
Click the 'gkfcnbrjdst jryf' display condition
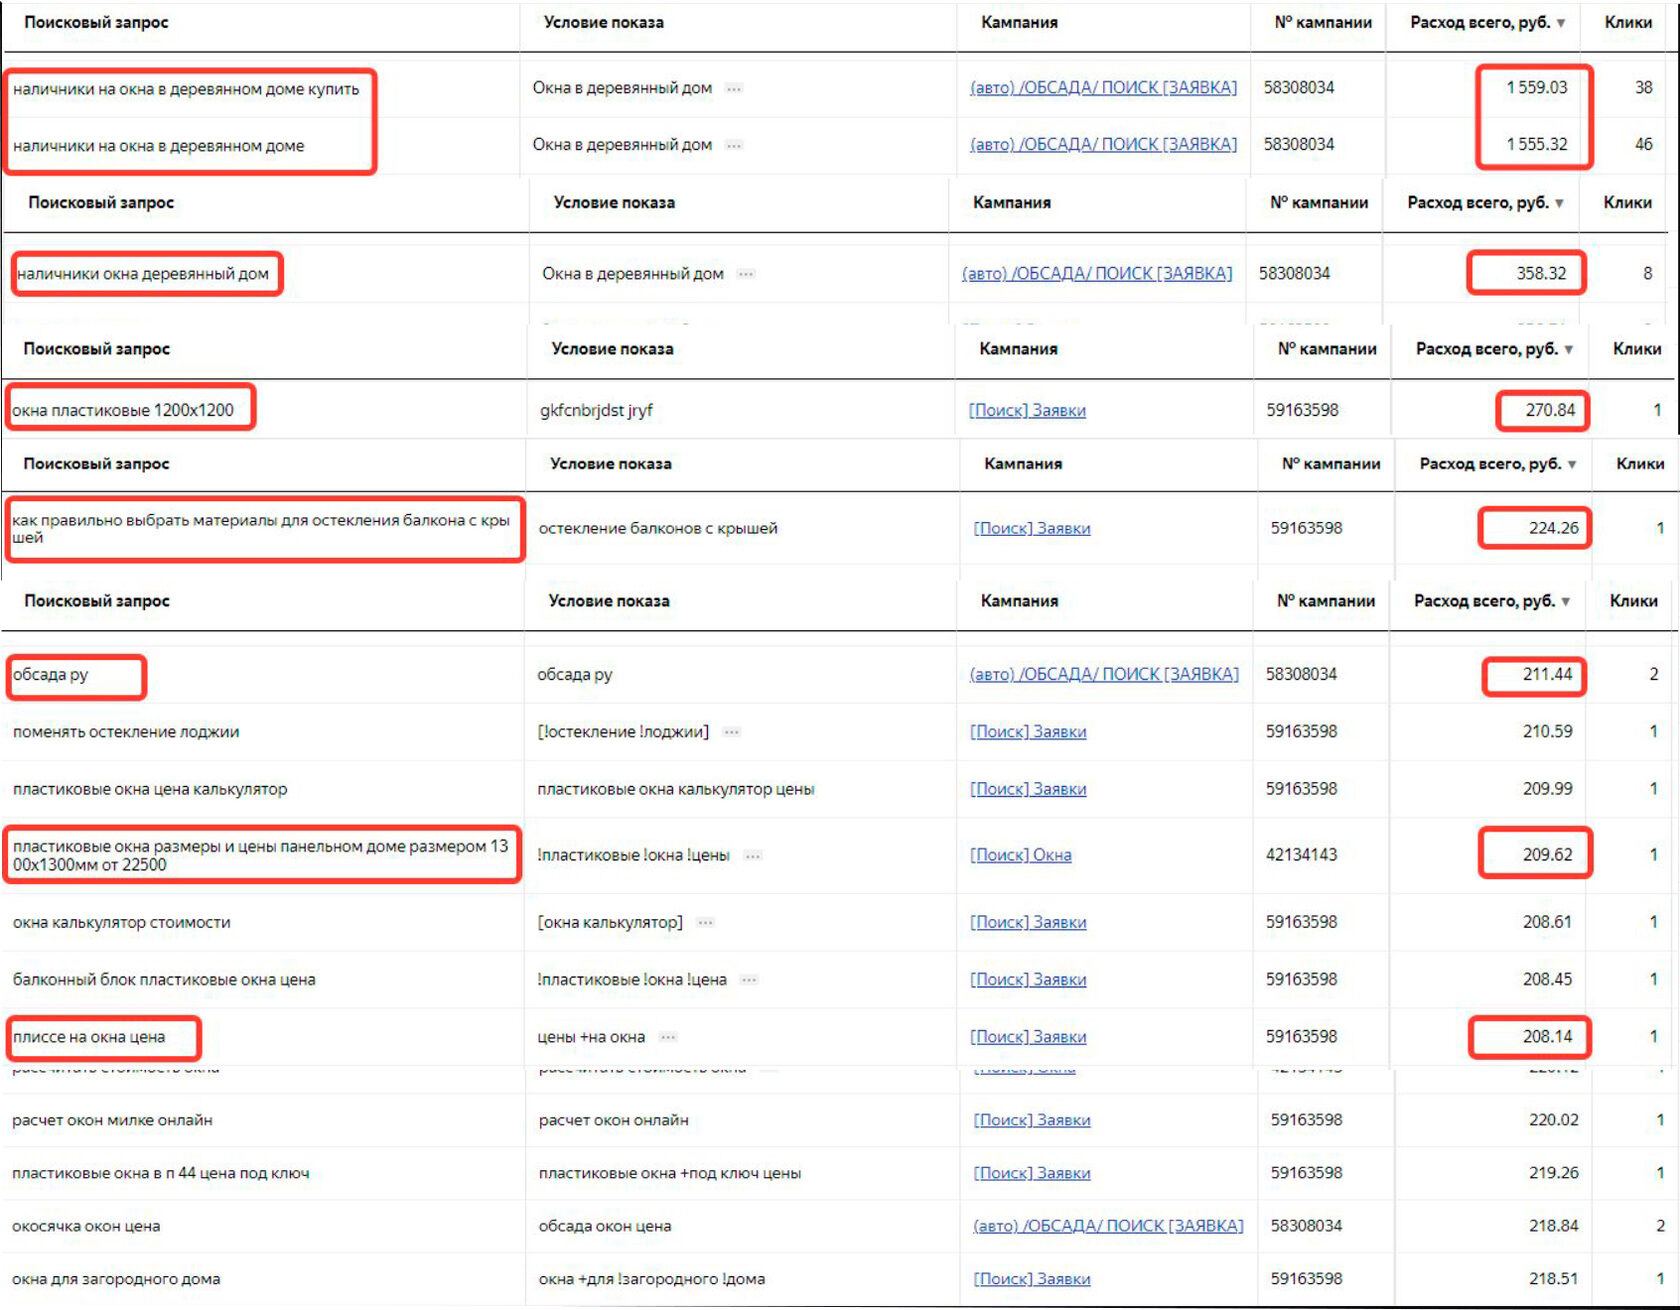pyautogui.click(x=596, y=411)
